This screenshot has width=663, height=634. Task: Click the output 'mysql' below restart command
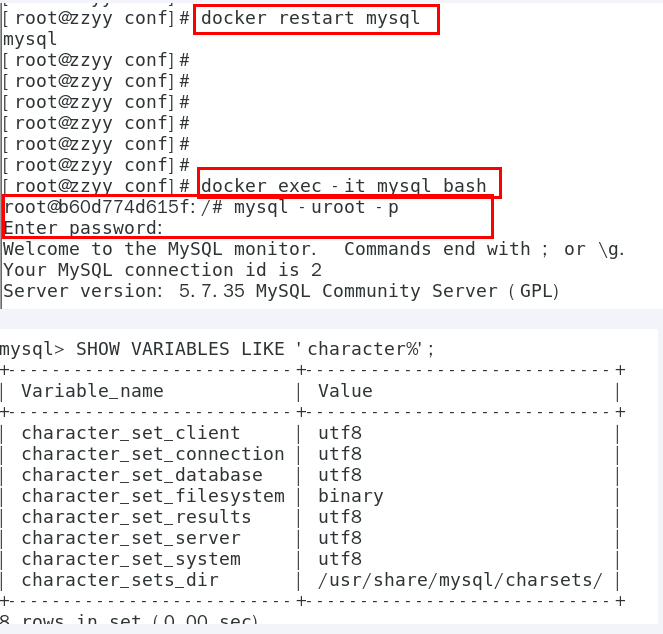point(30,40)
